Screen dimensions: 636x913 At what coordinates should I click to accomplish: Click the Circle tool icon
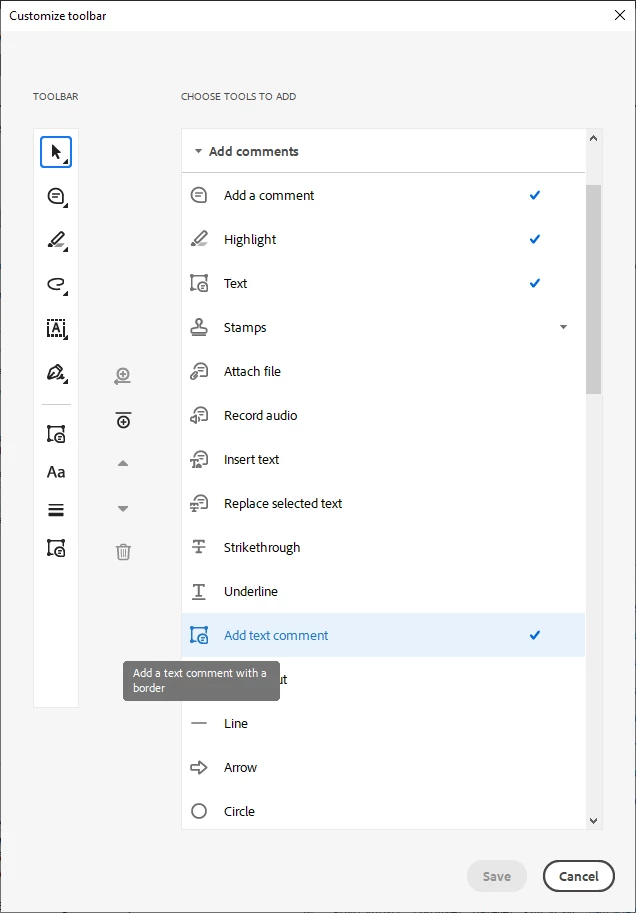199,811
